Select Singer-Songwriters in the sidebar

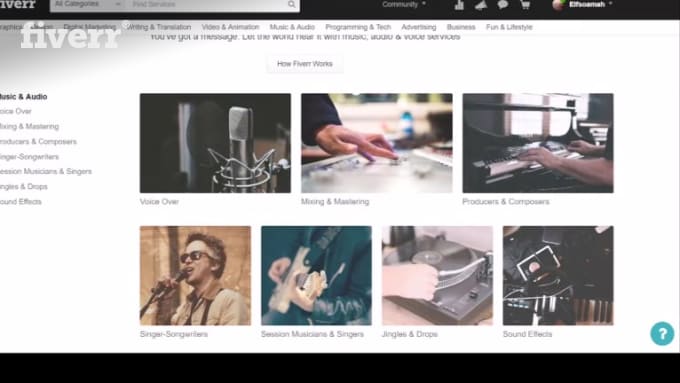pos(29,157)
